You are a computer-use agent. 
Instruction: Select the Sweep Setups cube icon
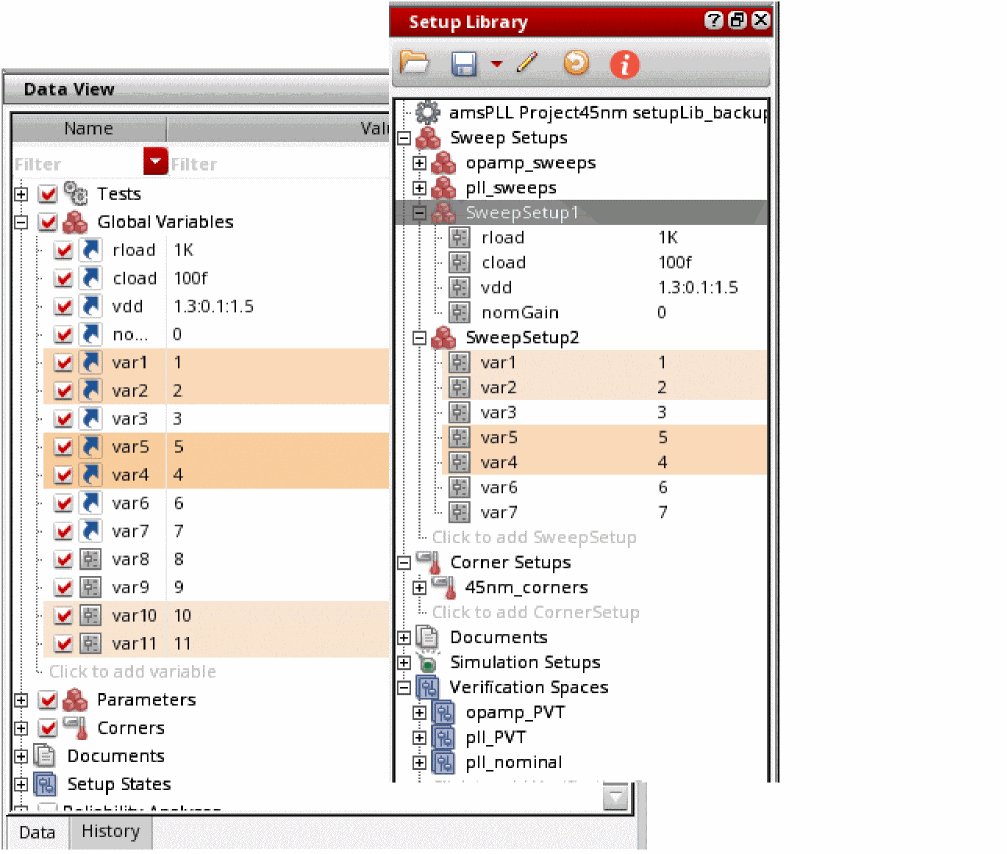coord(428,137)
